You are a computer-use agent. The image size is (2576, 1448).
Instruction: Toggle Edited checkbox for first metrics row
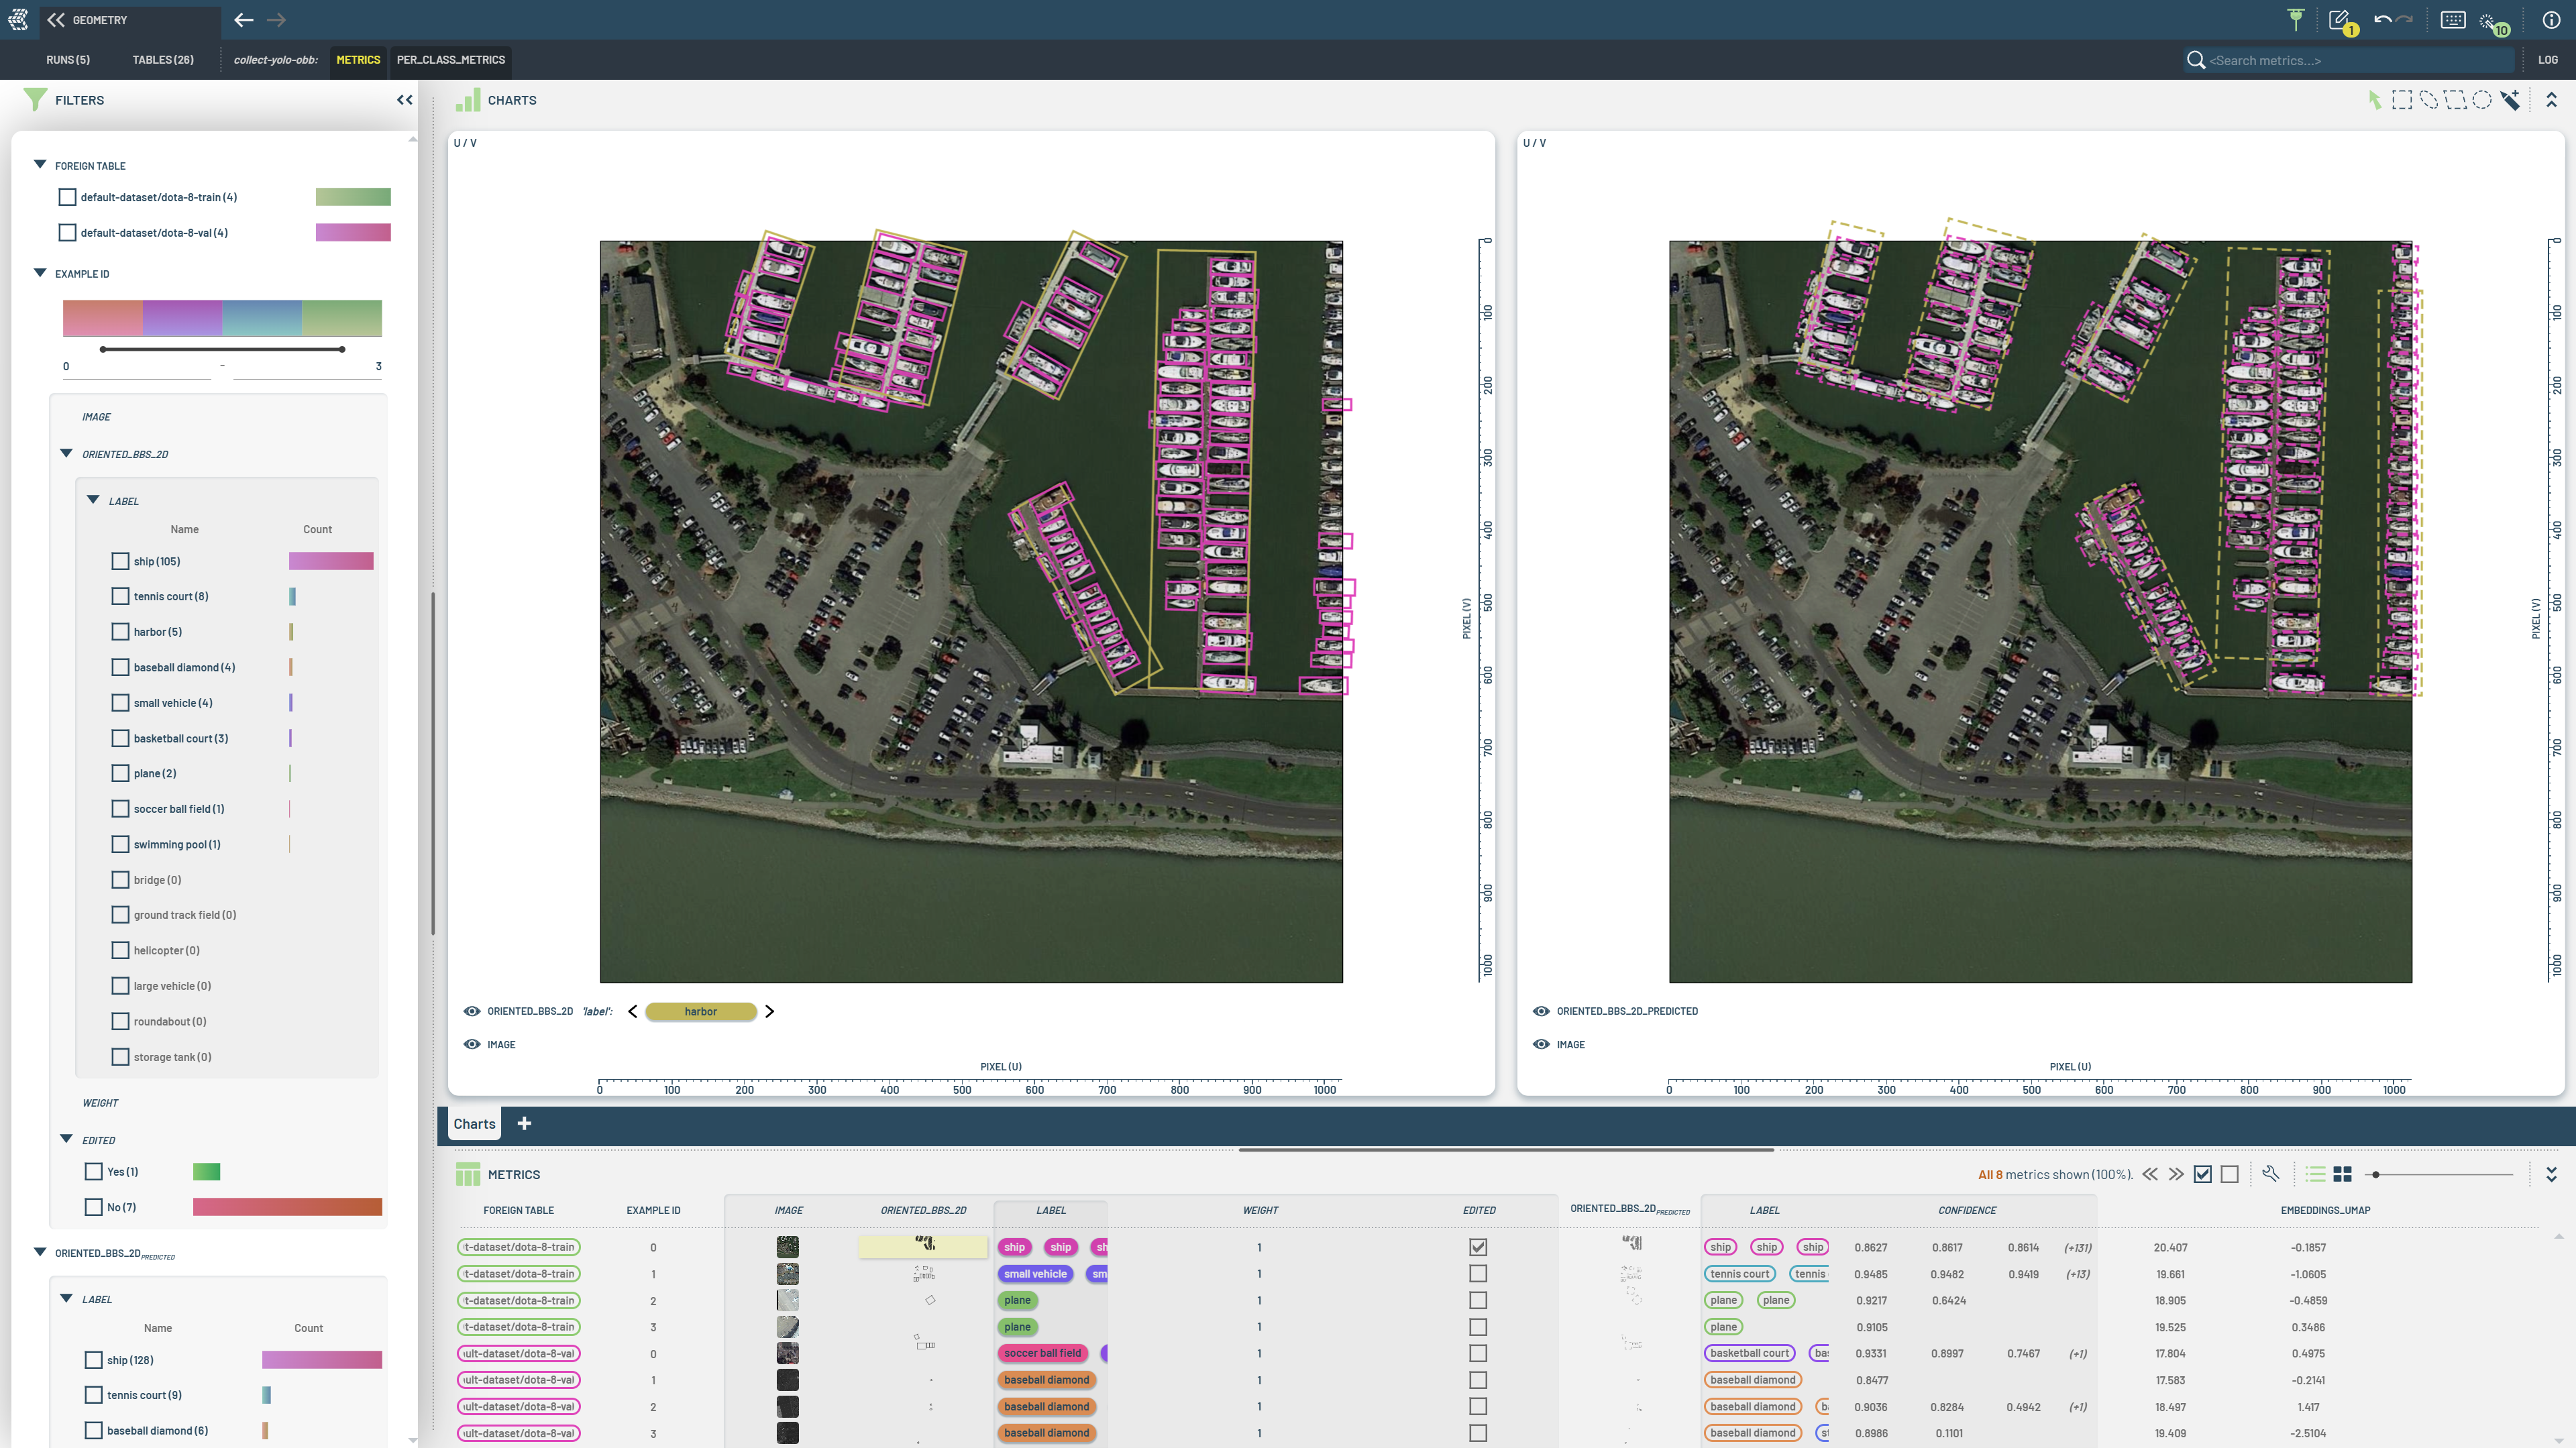[x=1478, y=1247]
